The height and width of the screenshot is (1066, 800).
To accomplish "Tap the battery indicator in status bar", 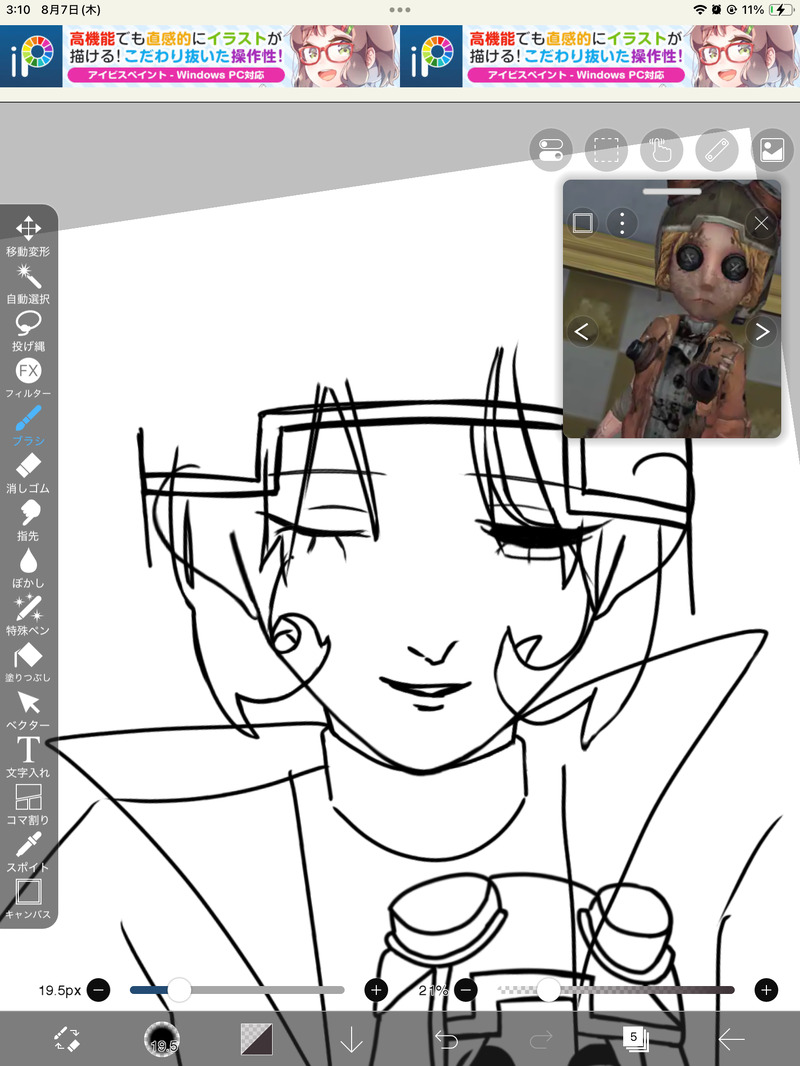I will (780, 10).
